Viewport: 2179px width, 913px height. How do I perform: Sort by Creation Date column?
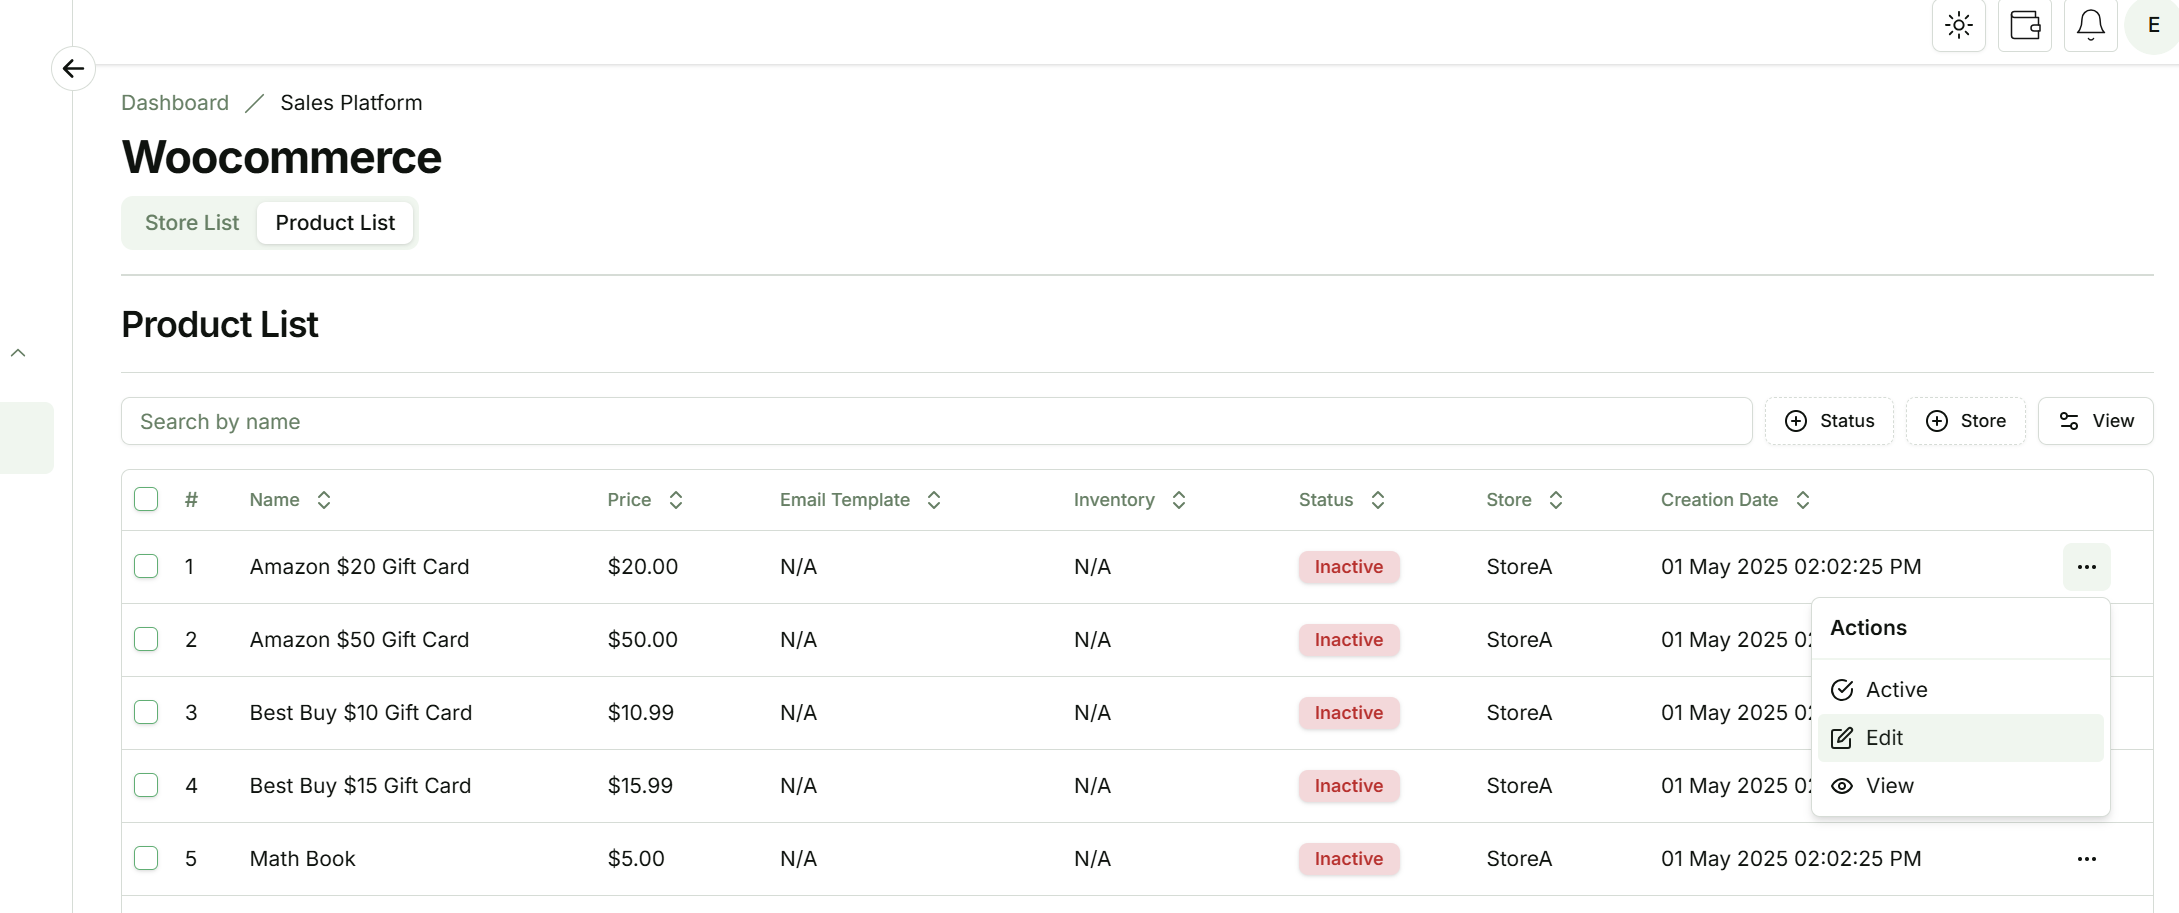click(x=1735, y=500)
